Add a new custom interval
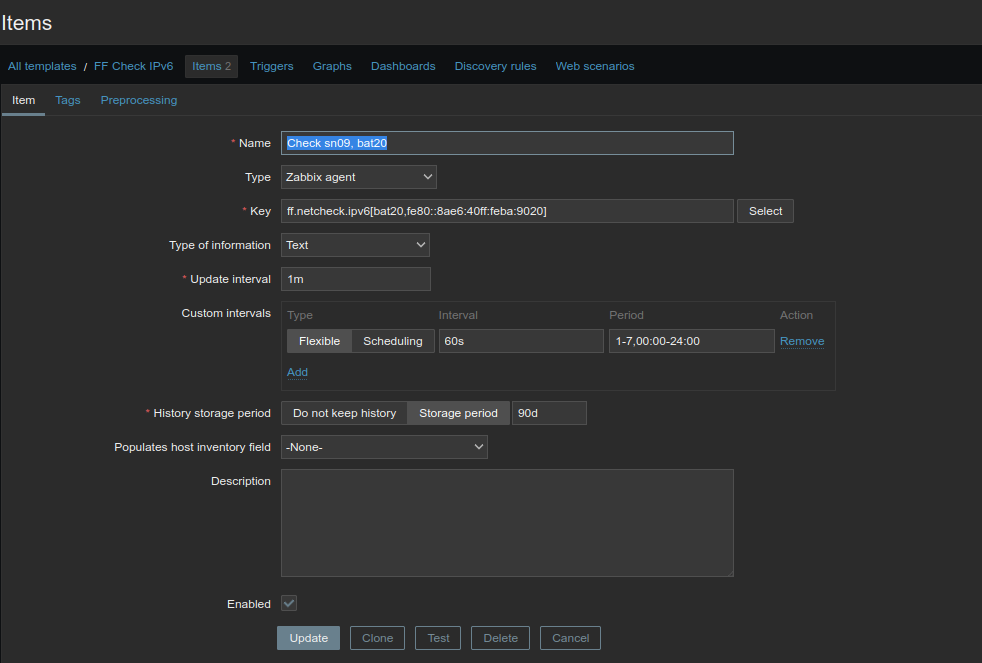 click(297, 372)
